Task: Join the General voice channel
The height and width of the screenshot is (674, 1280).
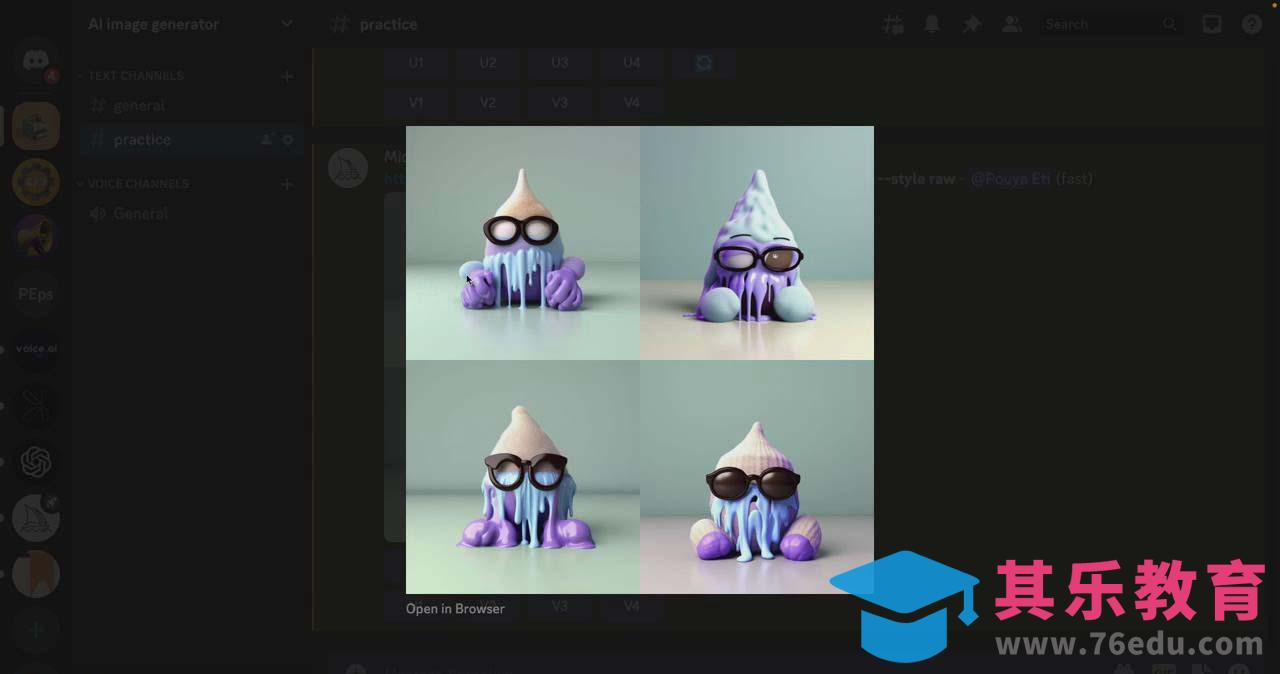Action: [x=140, y=214]
